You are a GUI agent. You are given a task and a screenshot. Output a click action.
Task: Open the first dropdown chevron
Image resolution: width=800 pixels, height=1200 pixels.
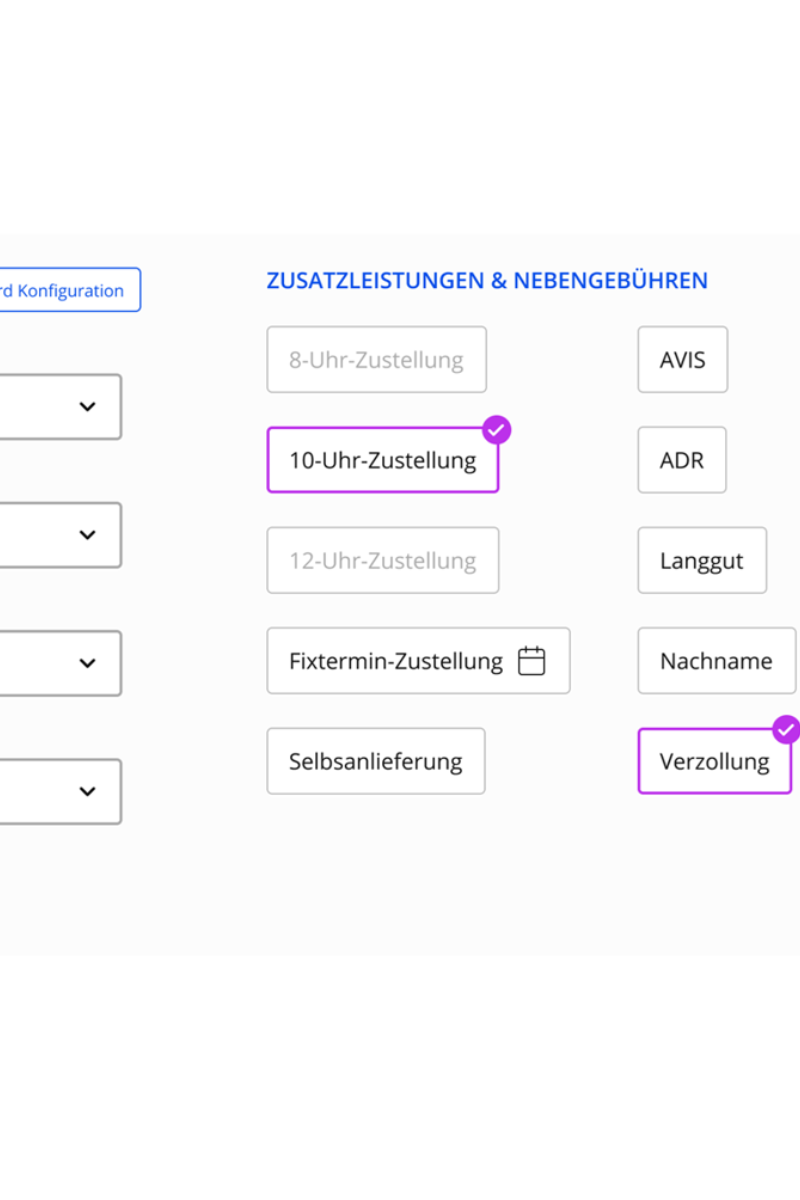coord(88,407)
